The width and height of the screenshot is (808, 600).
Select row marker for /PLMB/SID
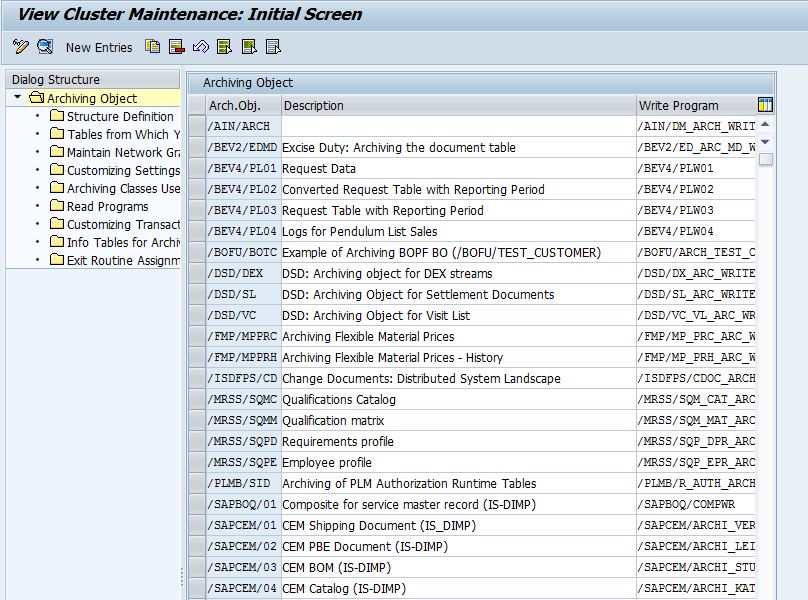pos(197,484)
